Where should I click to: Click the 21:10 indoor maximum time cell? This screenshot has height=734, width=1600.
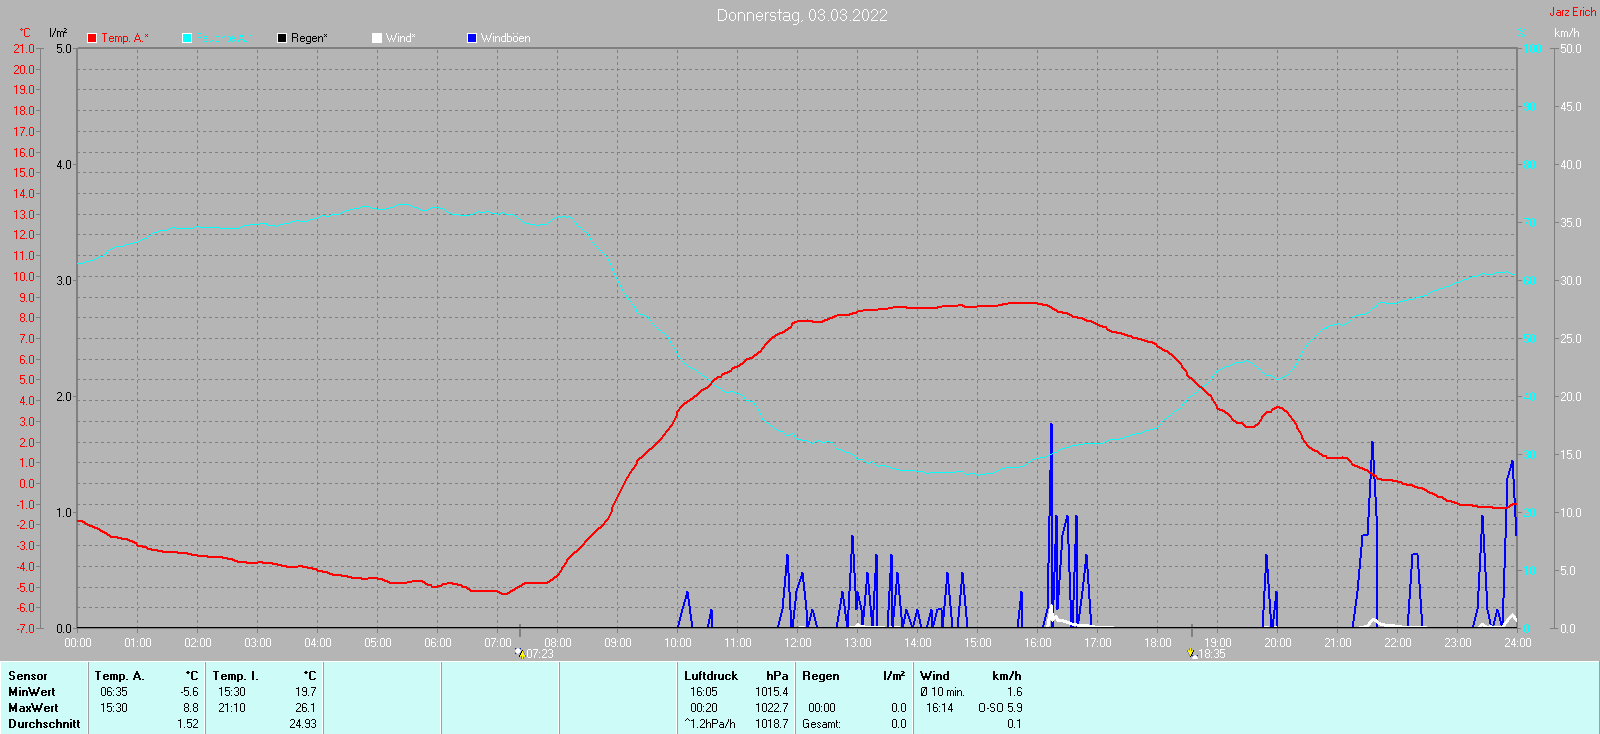(x=232, y=708)
